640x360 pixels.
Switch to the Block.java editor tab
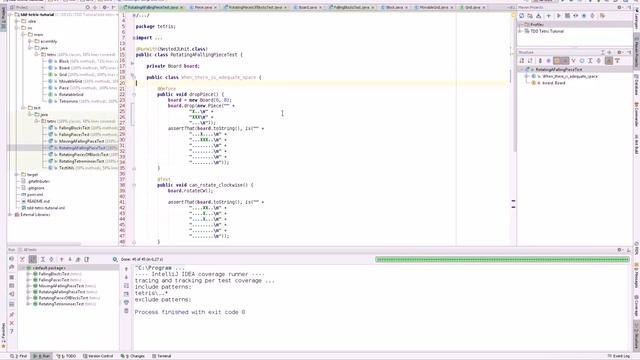point(394,7)
